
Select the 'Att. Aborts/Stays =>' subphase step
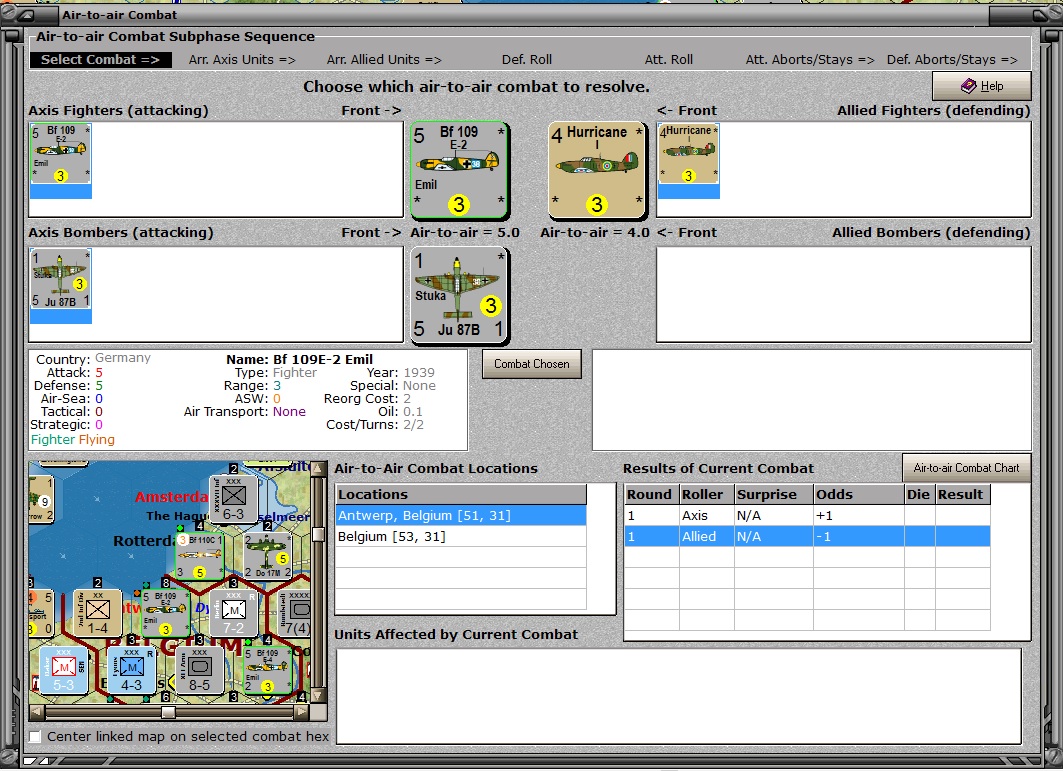810,60
